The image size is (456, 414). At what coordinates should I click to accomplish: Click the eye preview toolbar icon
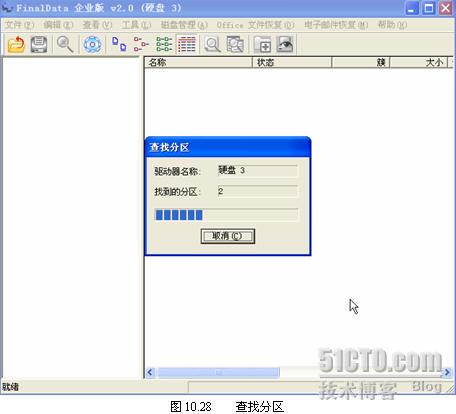(x=285, y=44)
